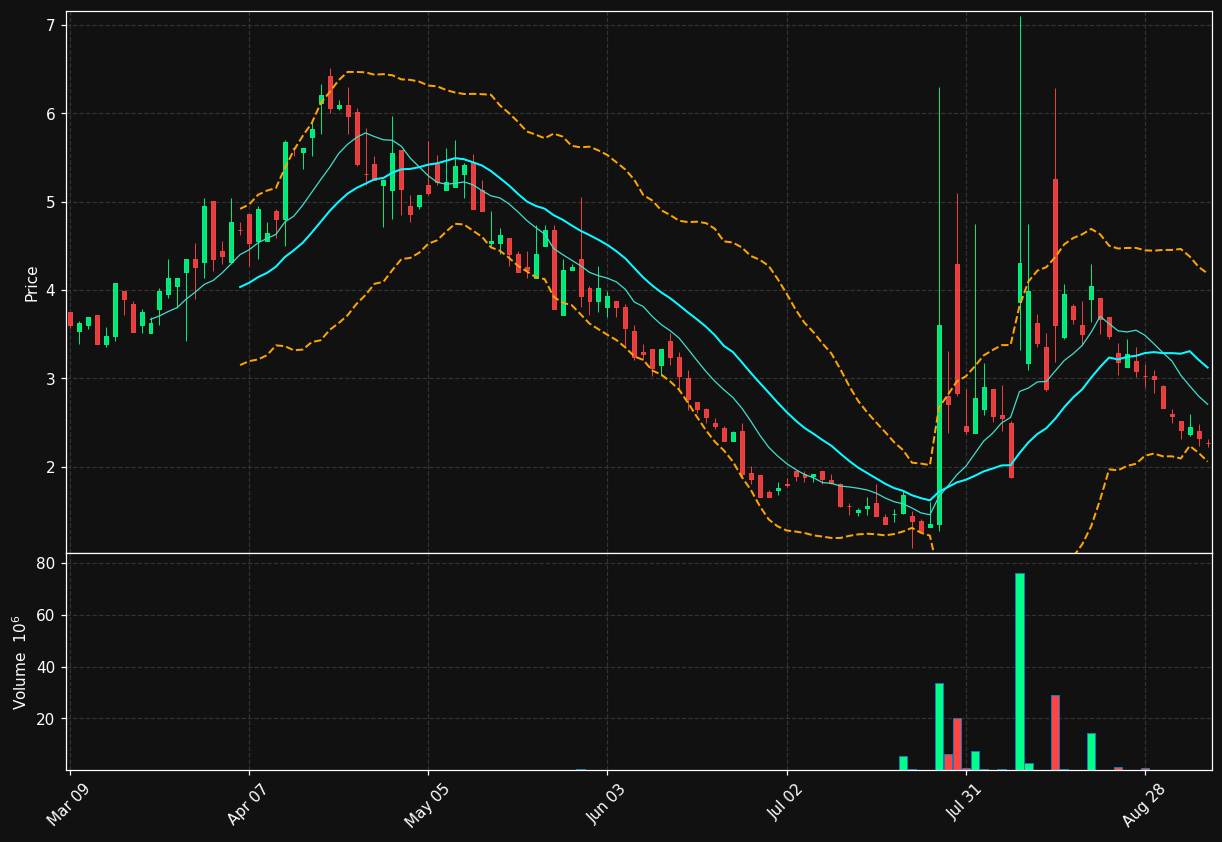
Task: Click price axis tick label 2
Action: click(x=50, y=467)
